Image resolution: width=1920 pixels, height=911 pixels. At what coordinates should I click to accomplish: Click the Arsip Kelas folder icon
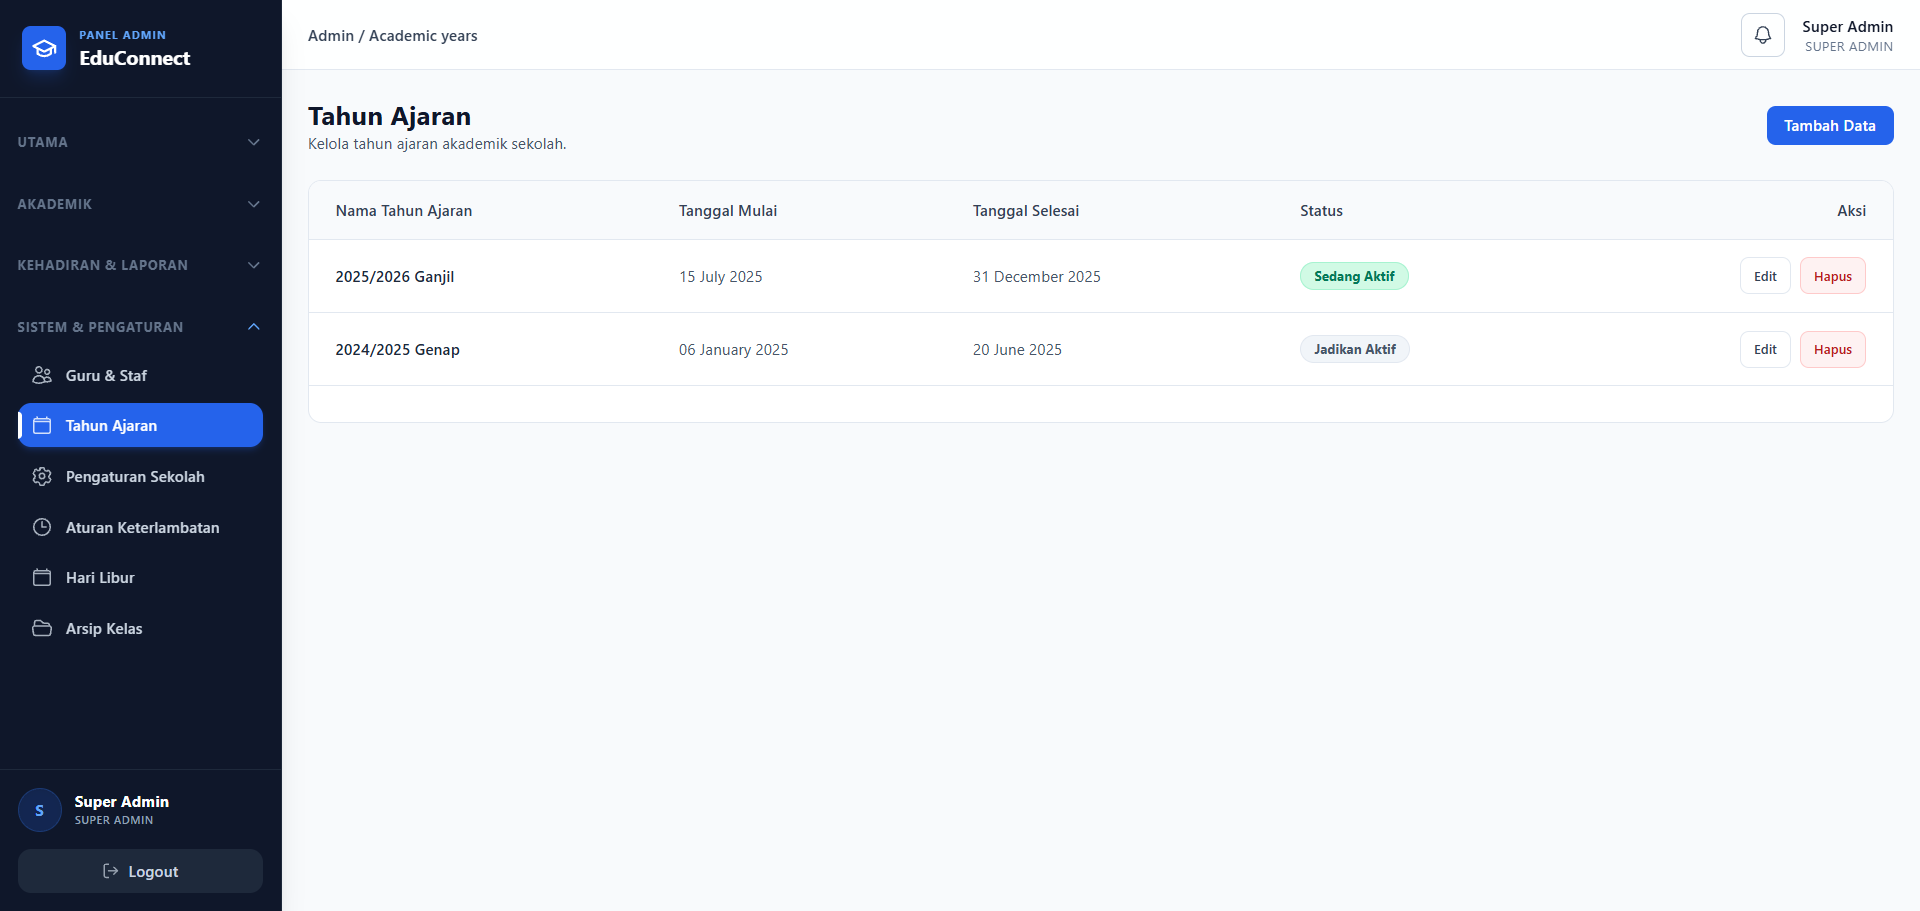click(42, 628)
